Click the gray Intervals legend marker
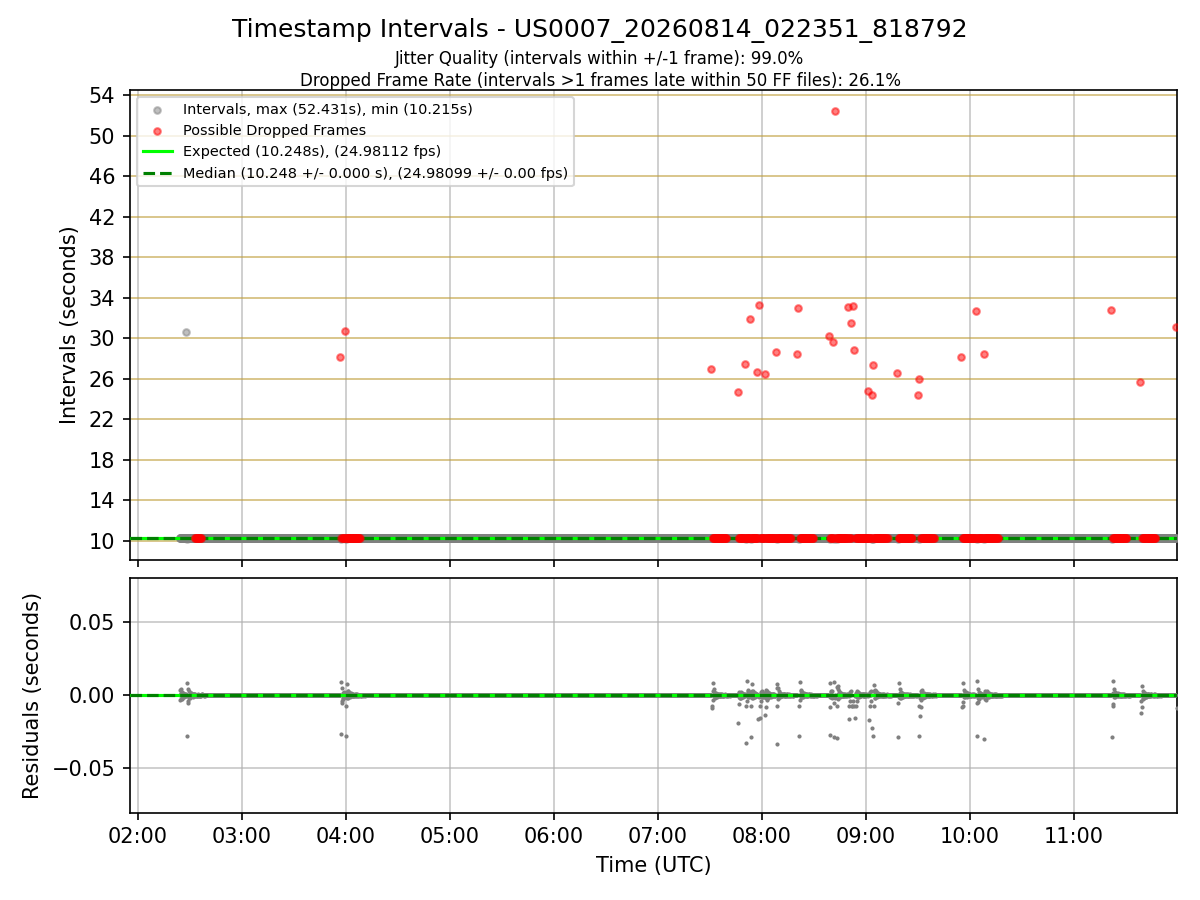The image size is (1200, 900). pos(158,109)
